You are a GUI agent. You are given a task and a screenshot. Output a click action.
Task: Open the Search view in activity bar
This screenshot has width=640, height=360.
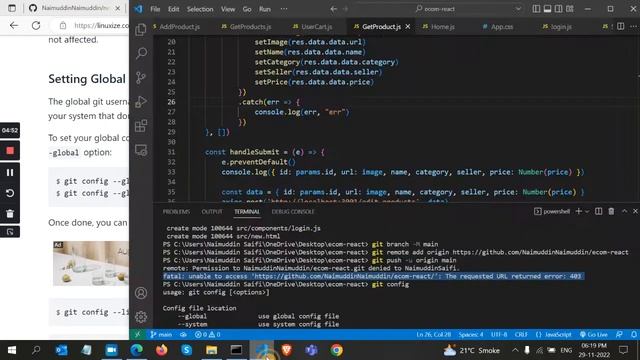coord(141,53)
